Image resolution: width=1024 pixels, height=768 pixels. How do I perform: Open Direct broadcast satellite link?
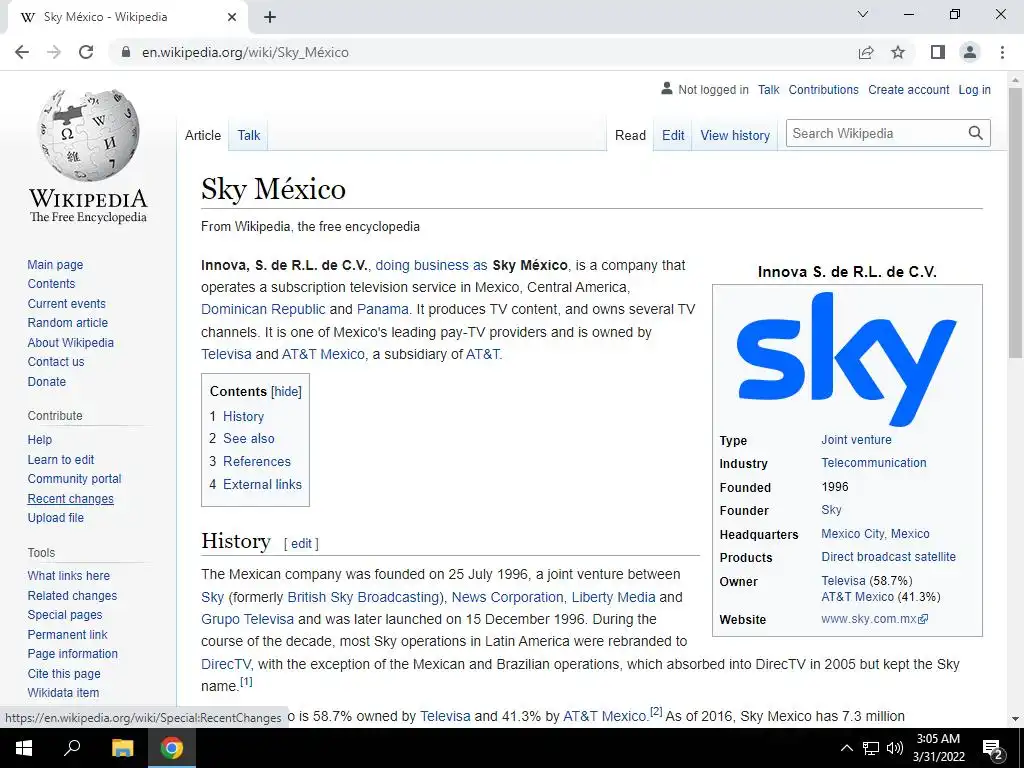pyautogui.click(x=888, y=556)
